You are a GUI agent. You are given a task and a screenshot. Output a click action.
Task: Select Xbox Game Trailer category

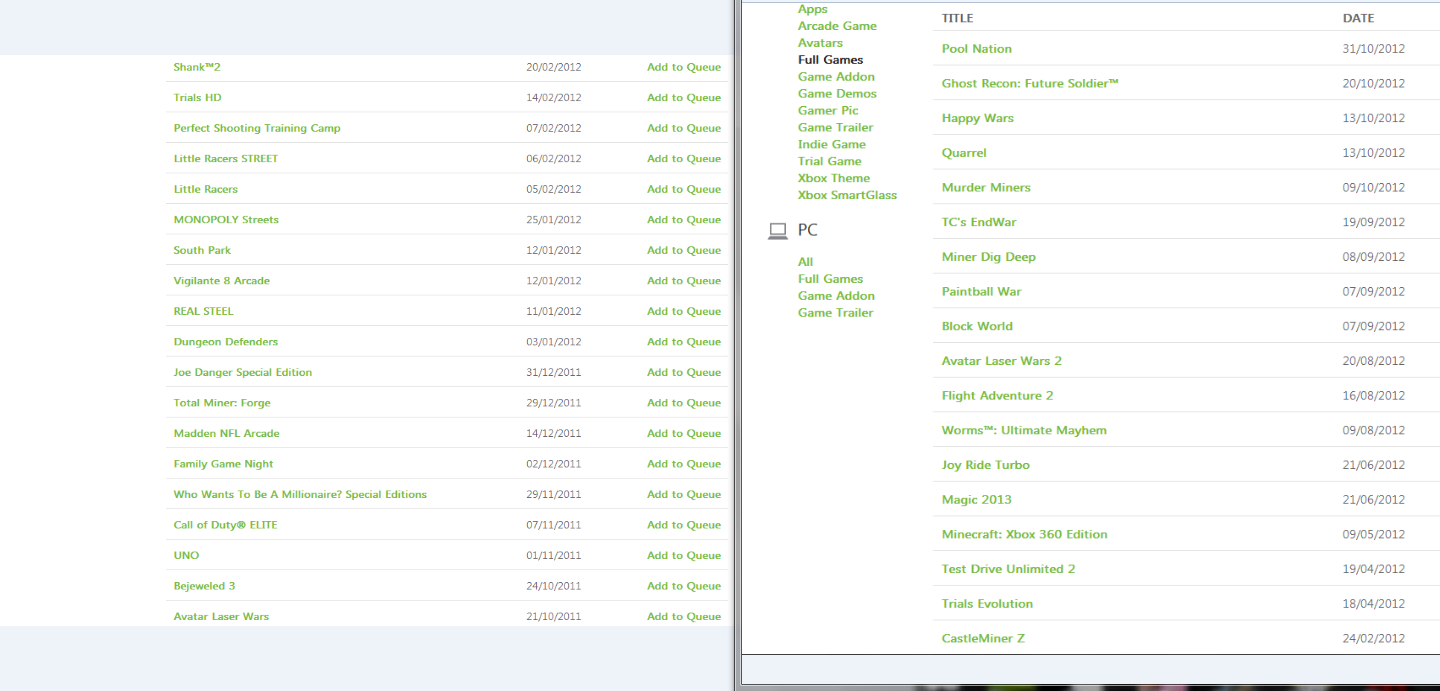(x=835, y=128)
